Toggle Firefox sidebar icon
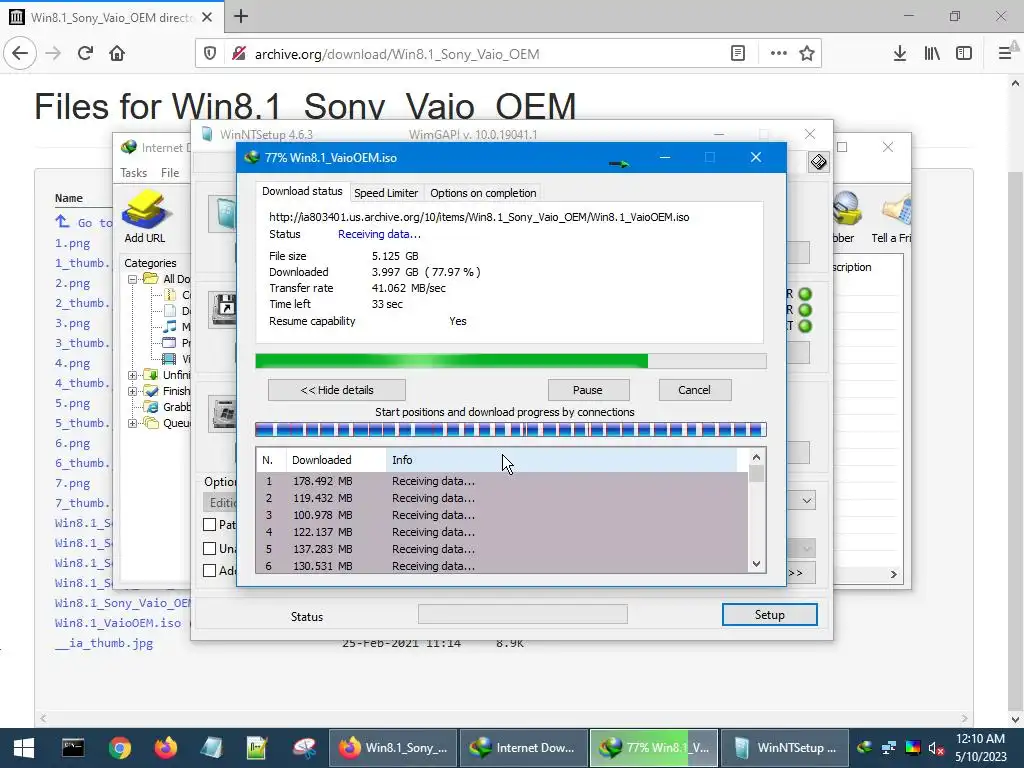This screenshot has height=768, width=1024. coord(964,54)
